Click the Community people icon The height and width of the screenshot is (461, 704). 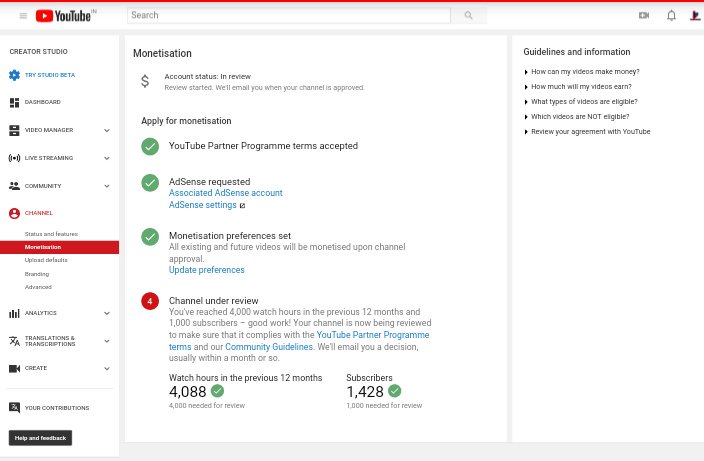(x=14, y=186)
